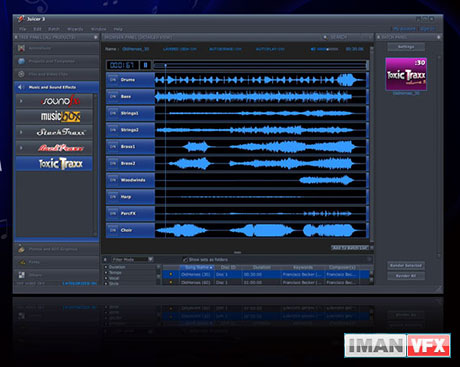Screen dimensions: 460x367
Task: Click the Juicer 3 app logo icon
Action: coord(21,19)
